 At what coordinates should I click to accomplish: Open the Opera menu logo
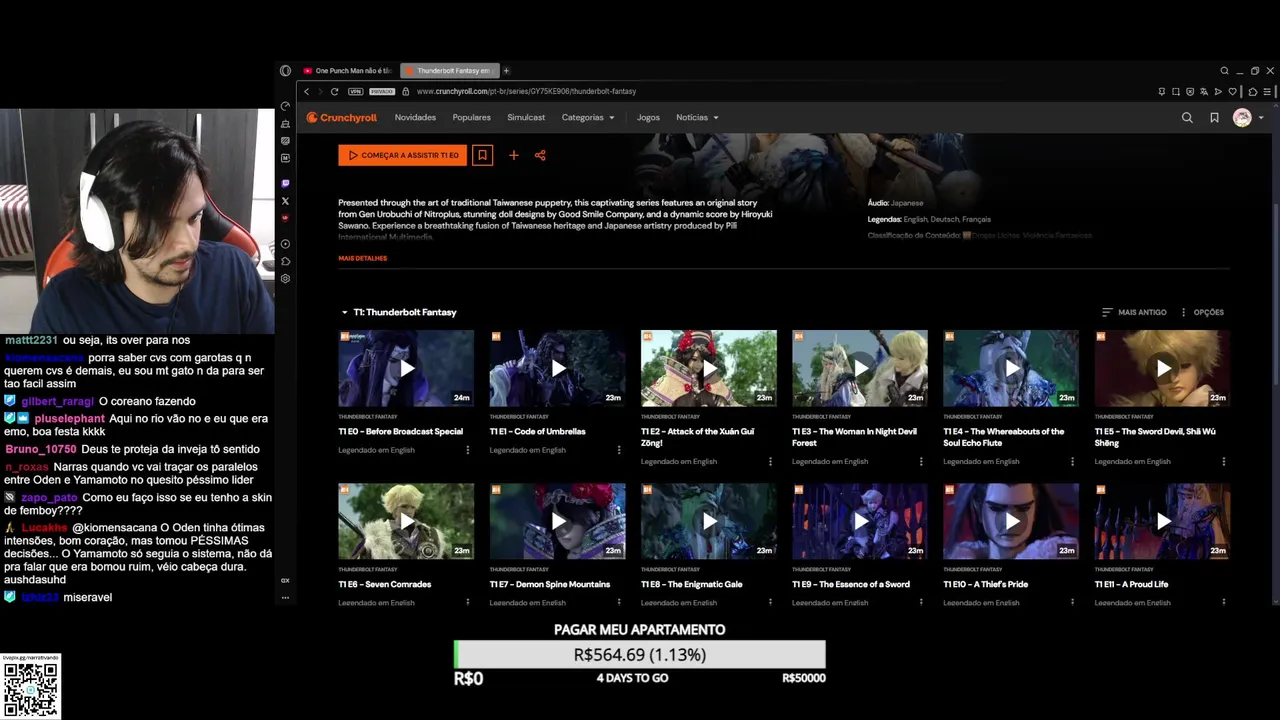pyautogui.click(x=285, y=71)
